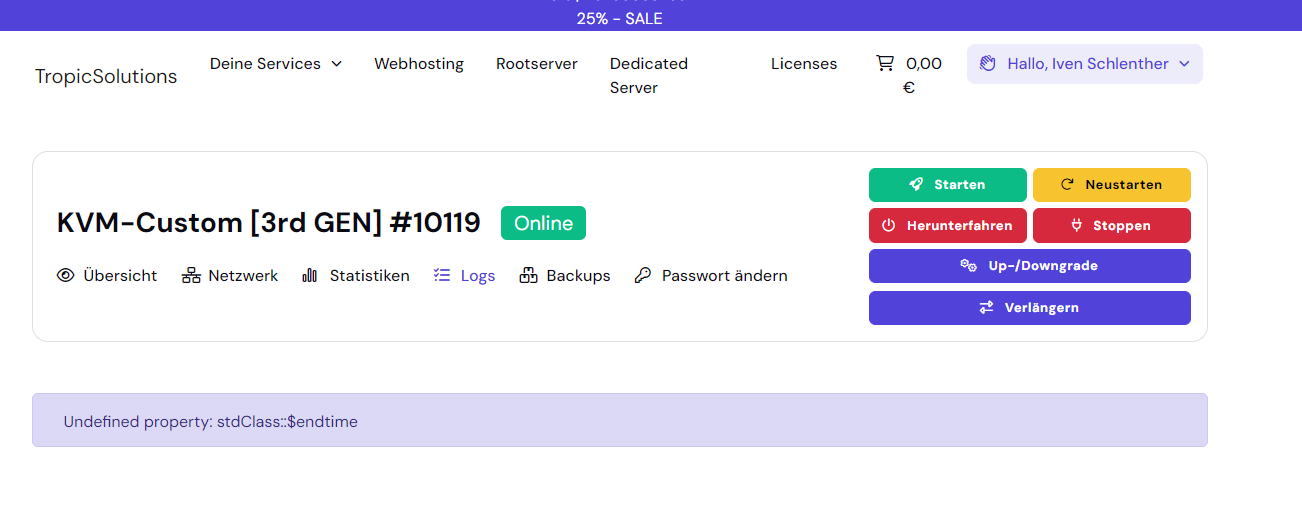Open the Webhosting menu item
Viewport: 1302px width, 505px height.
tap(419, 64)
